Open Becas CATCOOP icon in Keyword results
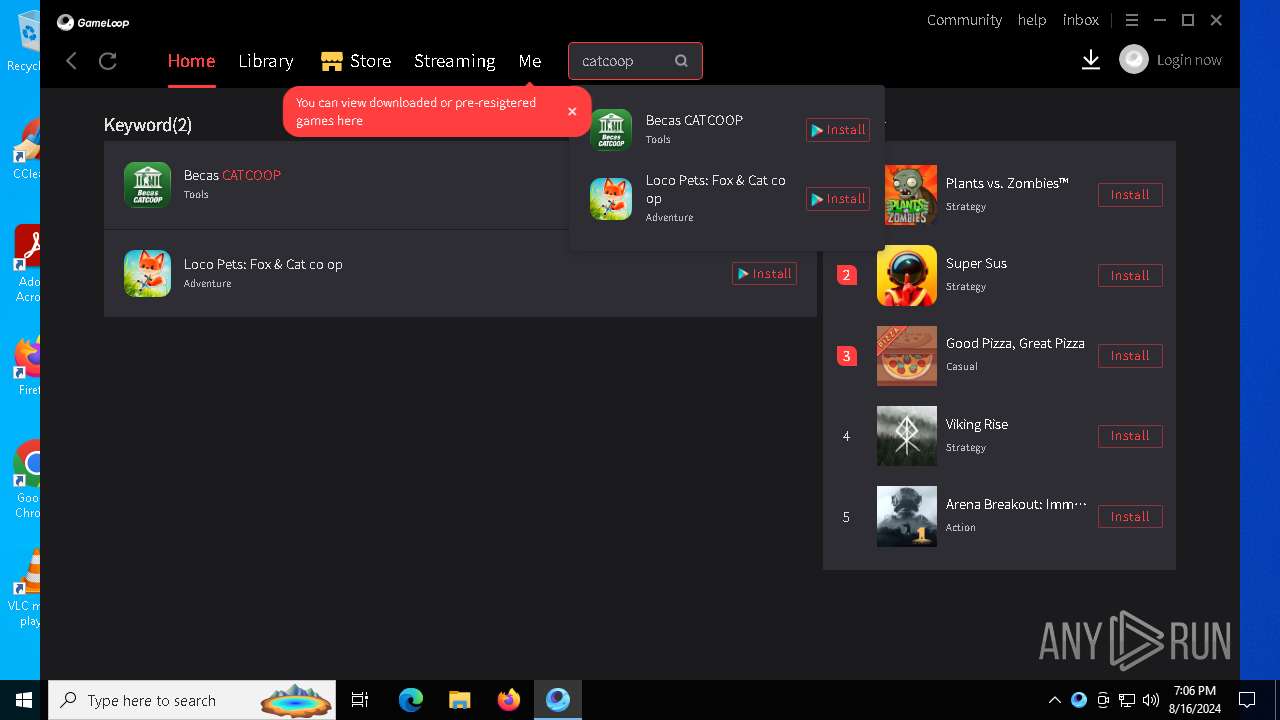Viewport: 1280px width, 720px height. pyautogui.click(x=147, y=185)
